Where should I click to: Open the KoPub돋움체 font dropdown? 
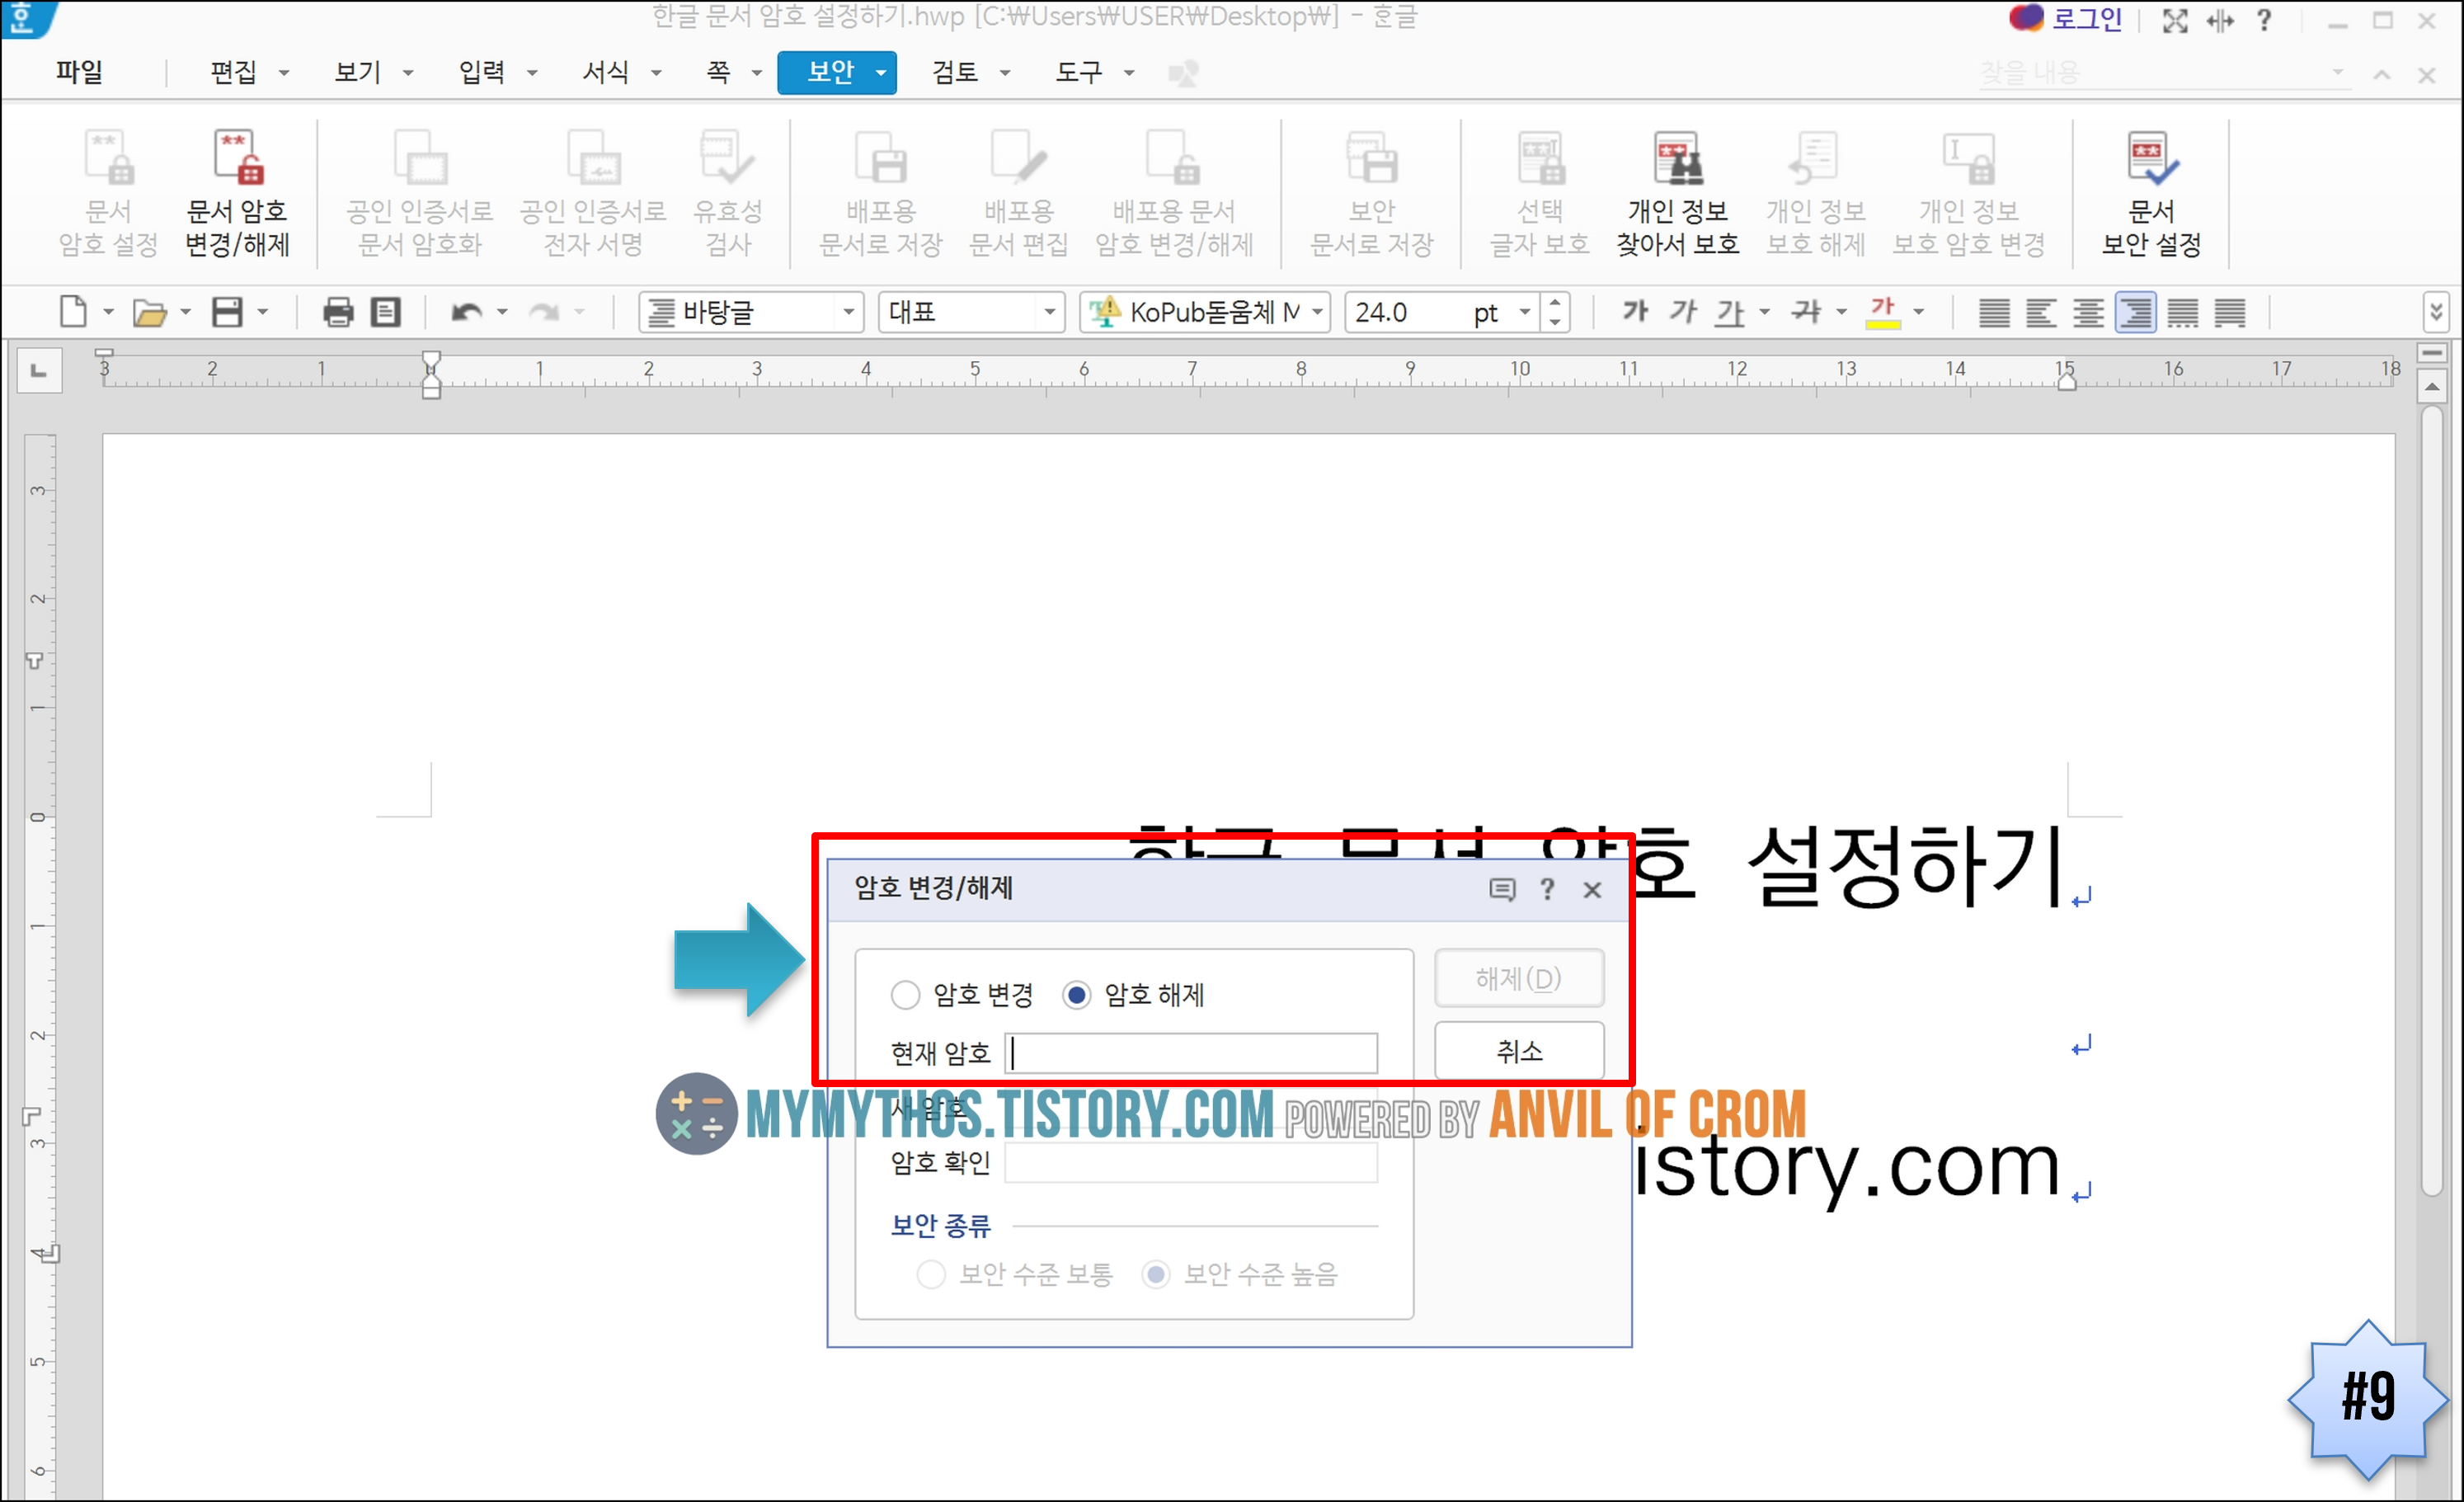(1317, 312)
